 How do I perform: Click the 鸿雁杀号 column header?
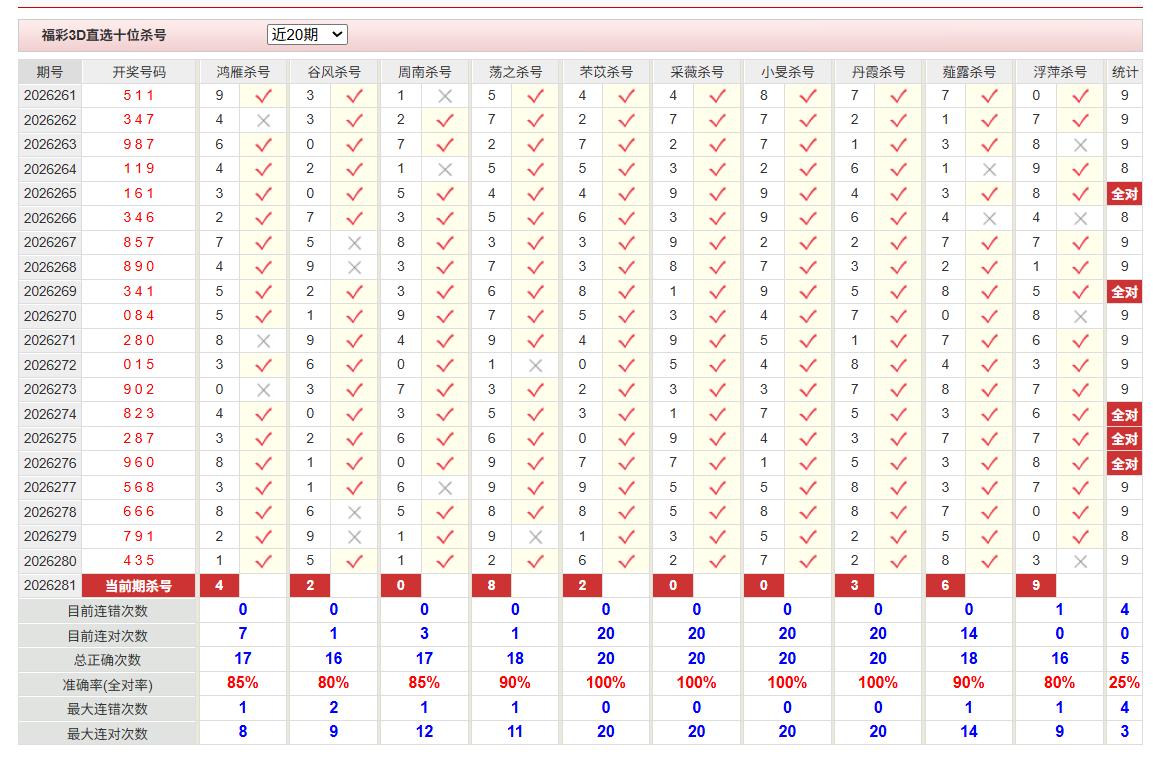point(243,72)
